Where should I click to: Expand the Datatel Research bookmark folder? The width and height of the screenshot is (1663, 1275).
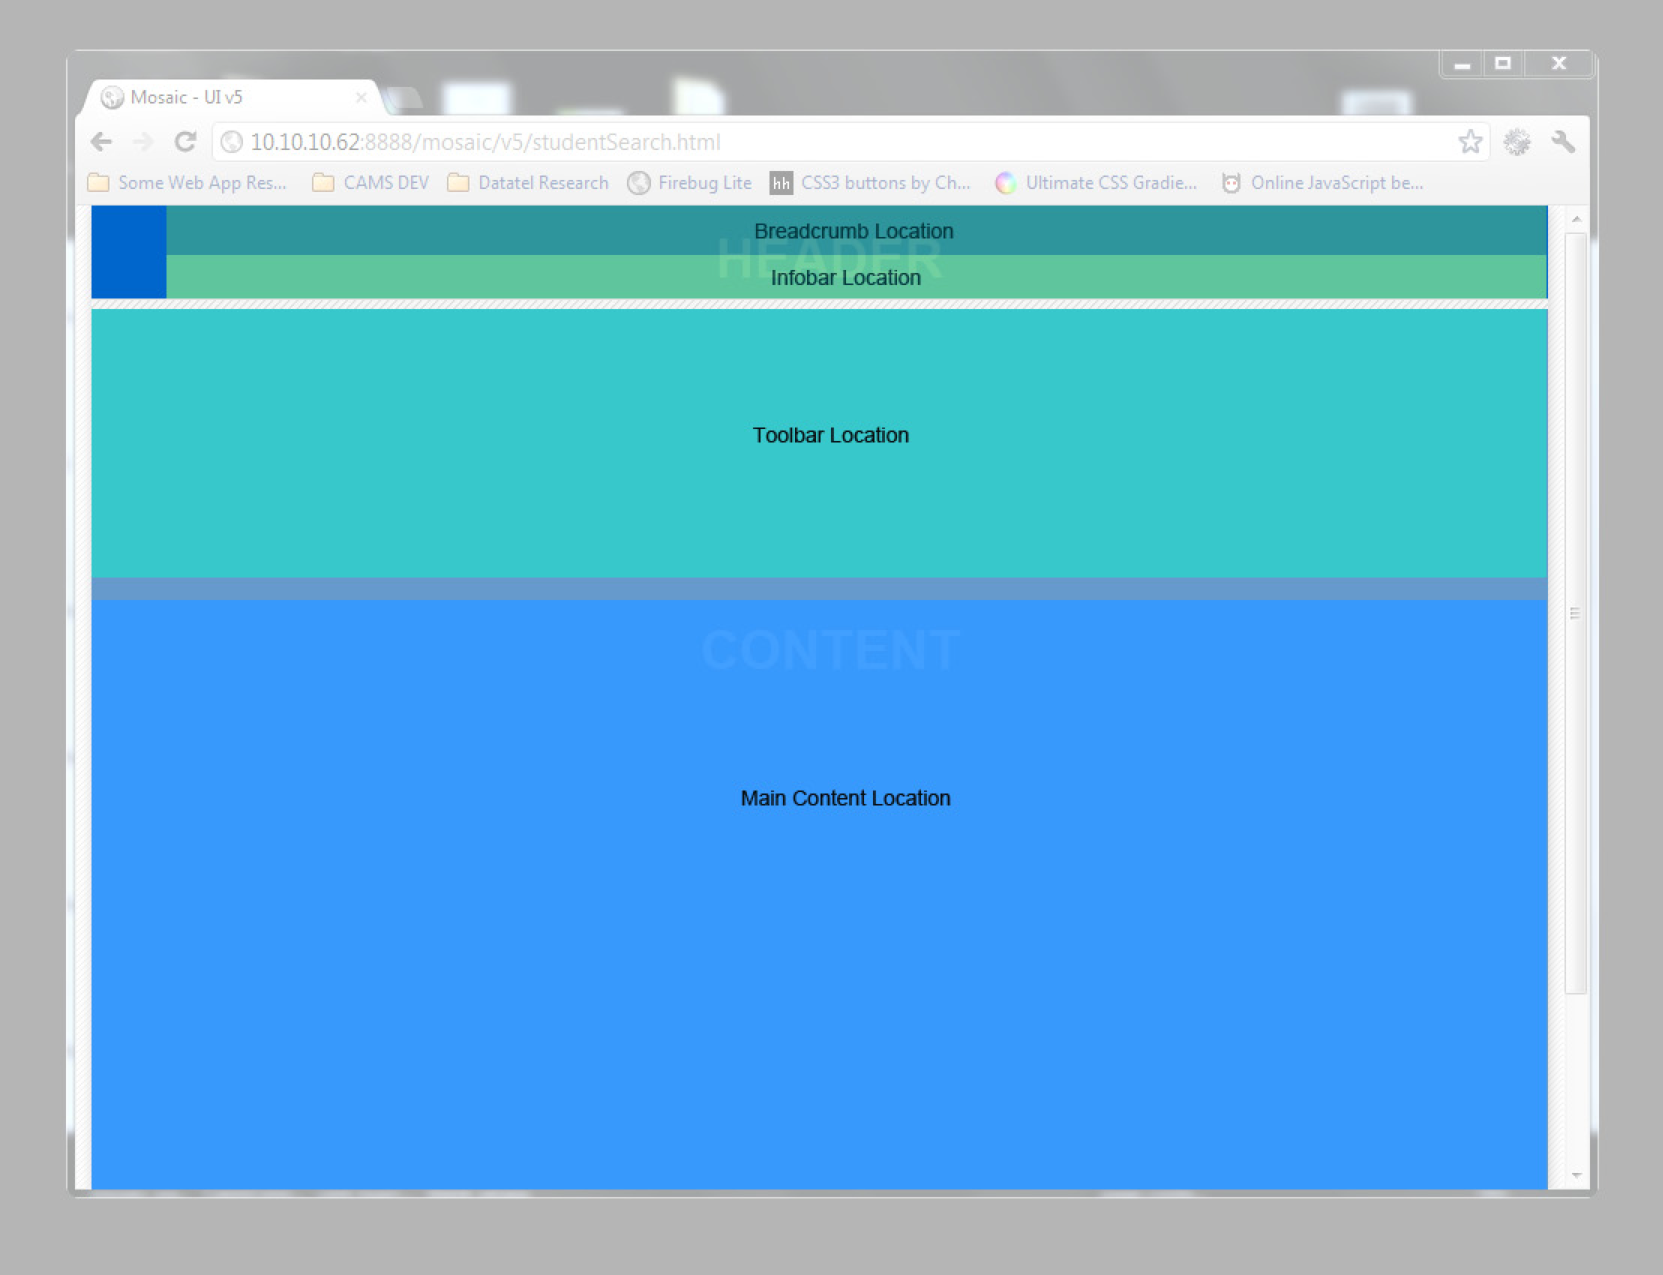click(x=529, y=183)
